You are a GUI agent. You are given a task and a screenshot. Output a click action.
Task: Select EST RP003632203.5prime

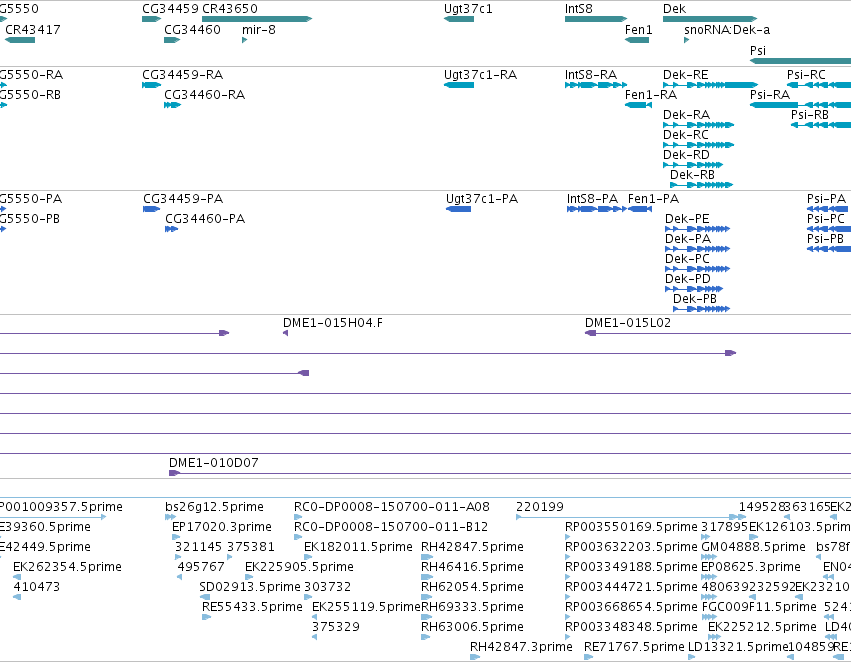(x=568, y=557)
